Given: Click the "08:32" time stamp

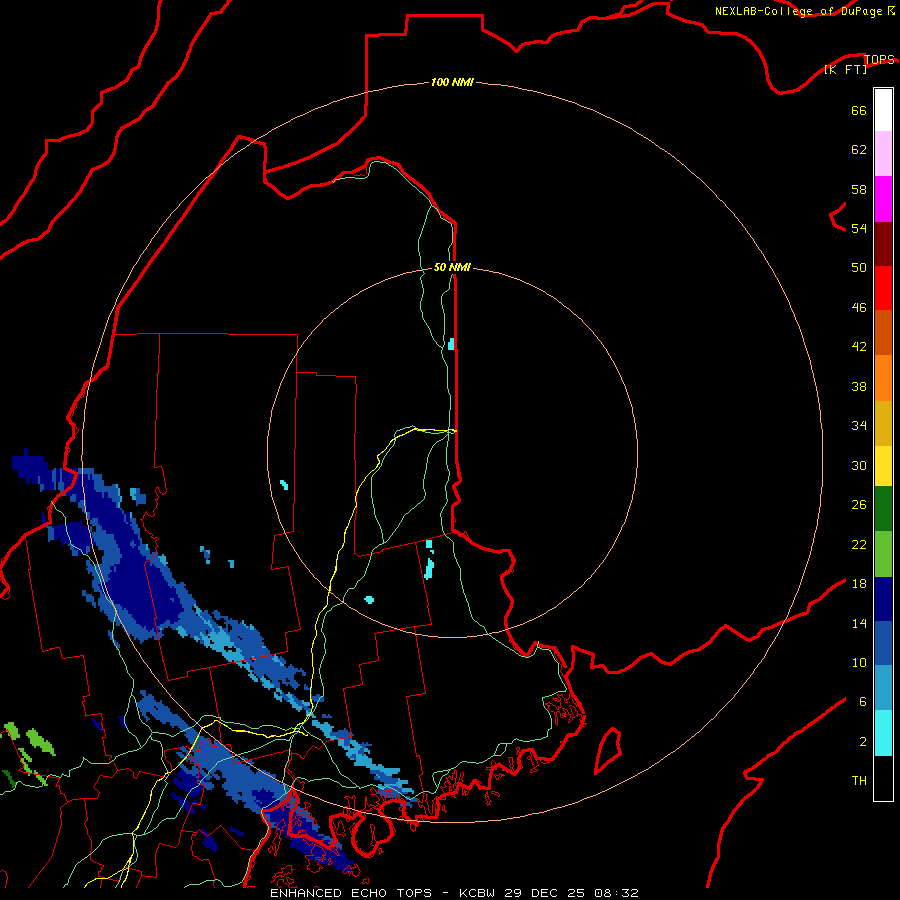Looking at the screenshot, I should tap(616, 893).
